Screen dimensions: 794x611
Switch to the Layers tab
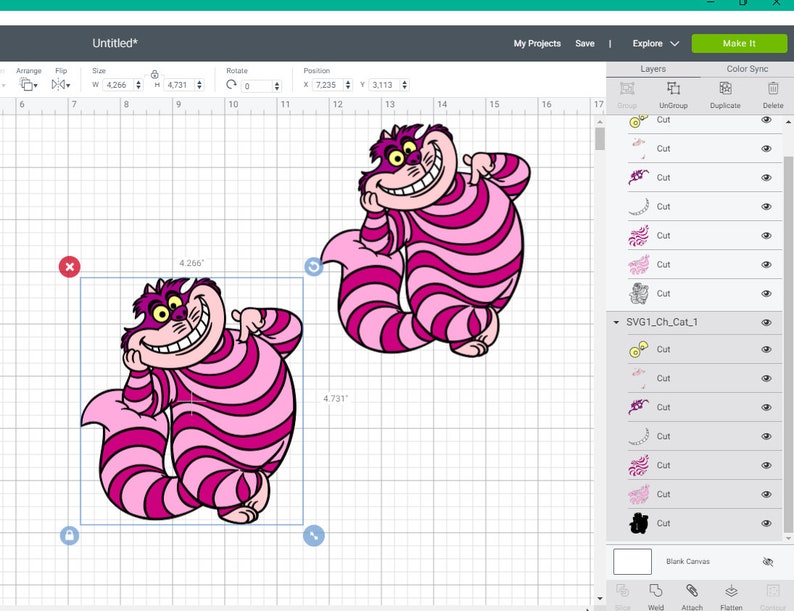(x=653, y=69)
